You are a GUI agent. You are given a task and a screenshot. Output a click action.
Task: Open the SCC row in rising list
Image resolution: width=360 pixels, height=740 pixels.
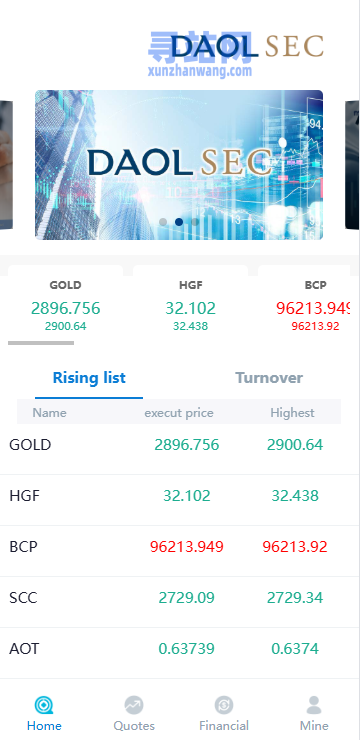[x=180, y=598]
